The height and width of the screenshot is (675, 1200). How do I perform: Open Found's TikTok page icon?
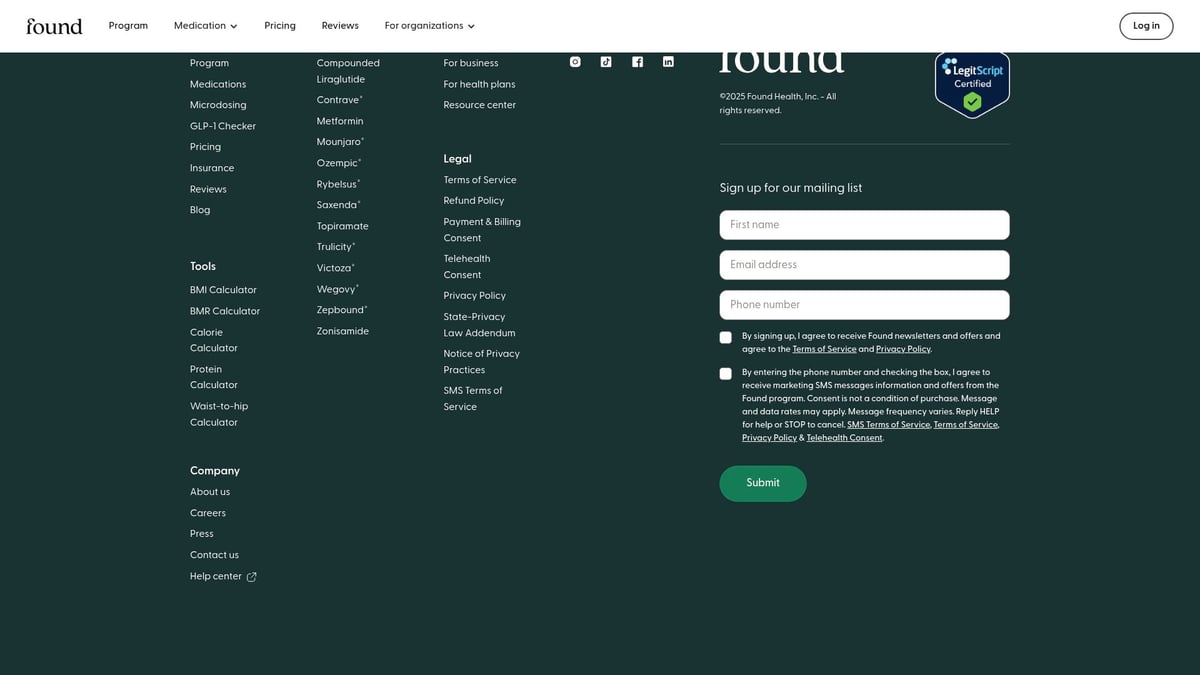coord(606,62)
